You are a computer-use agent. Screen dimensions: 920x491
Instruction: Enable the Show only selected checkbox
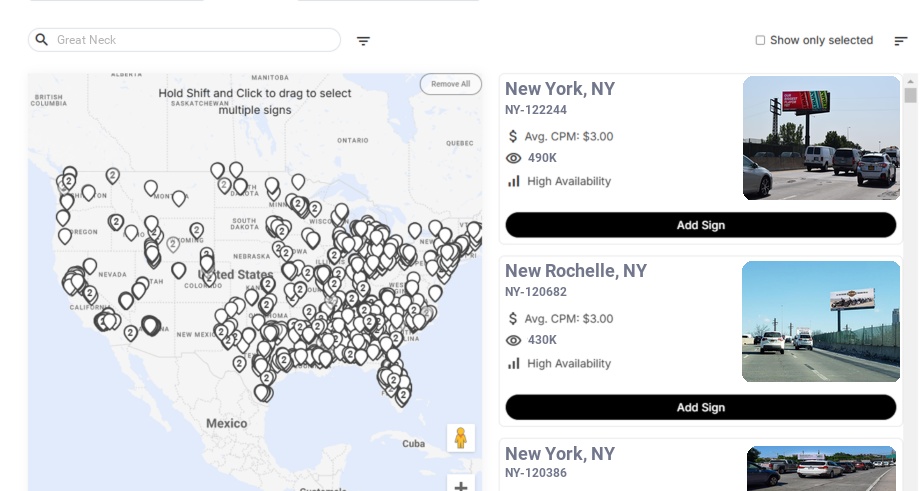tap(760, 41)
